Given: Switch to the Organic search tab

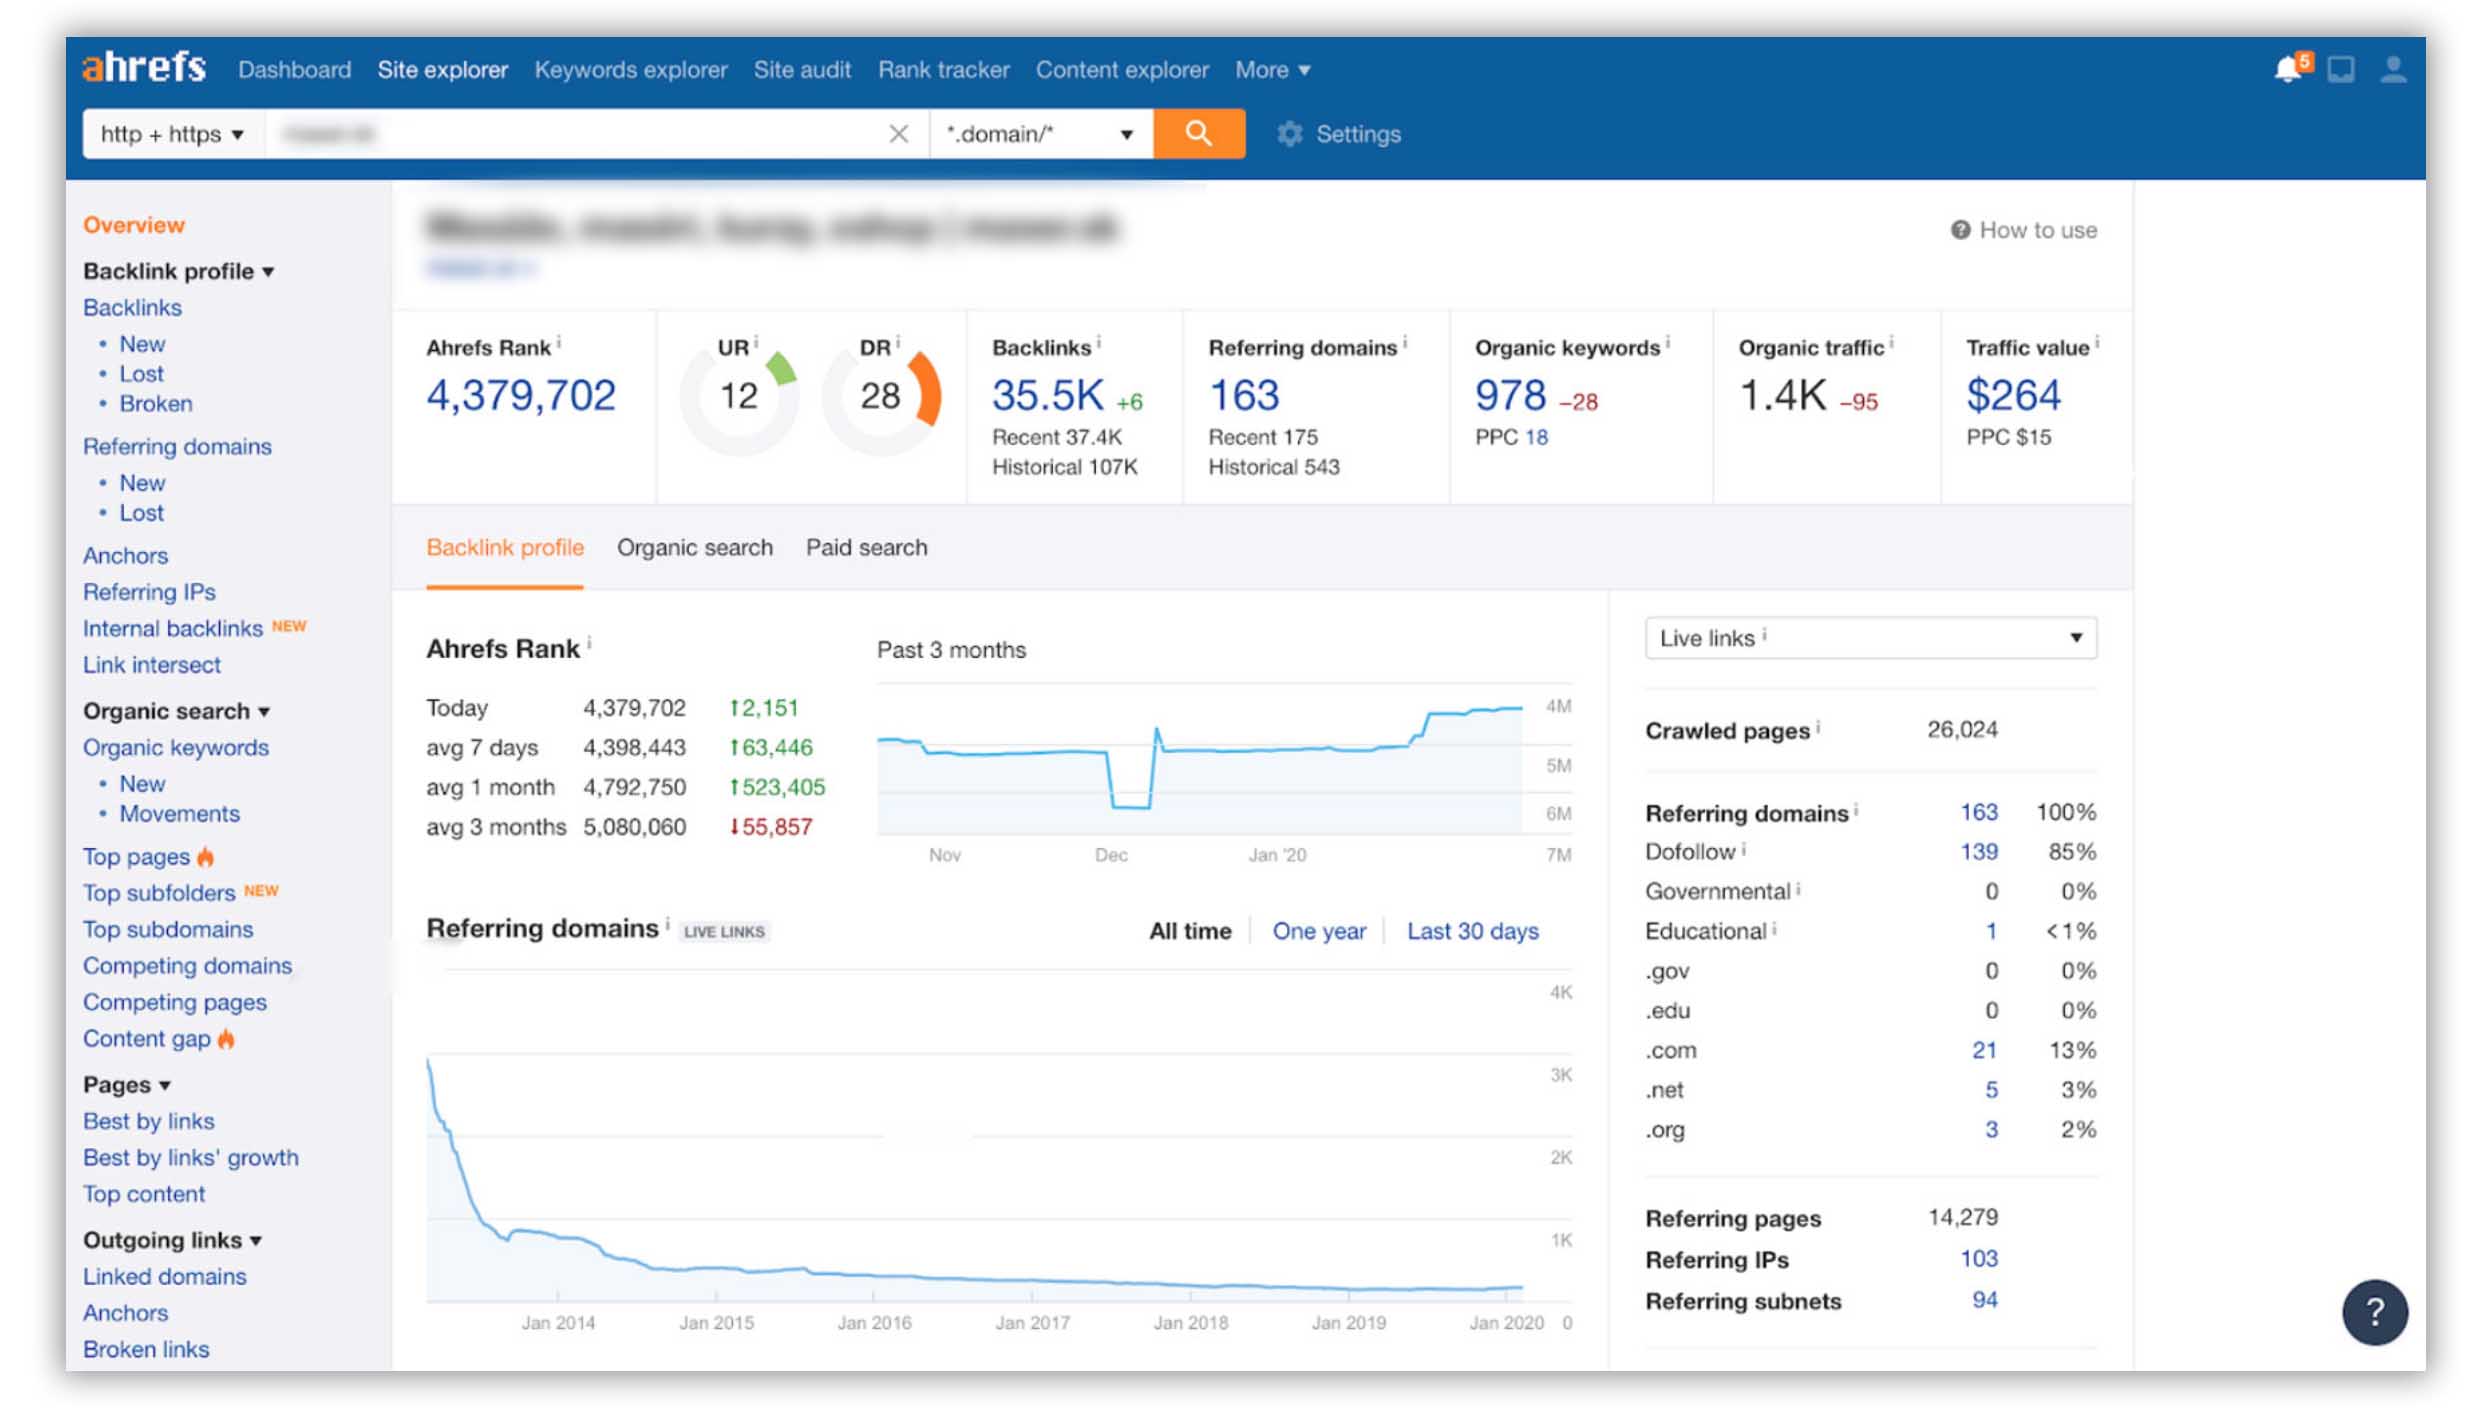Looking at the screenshot, I should [695, 548].
